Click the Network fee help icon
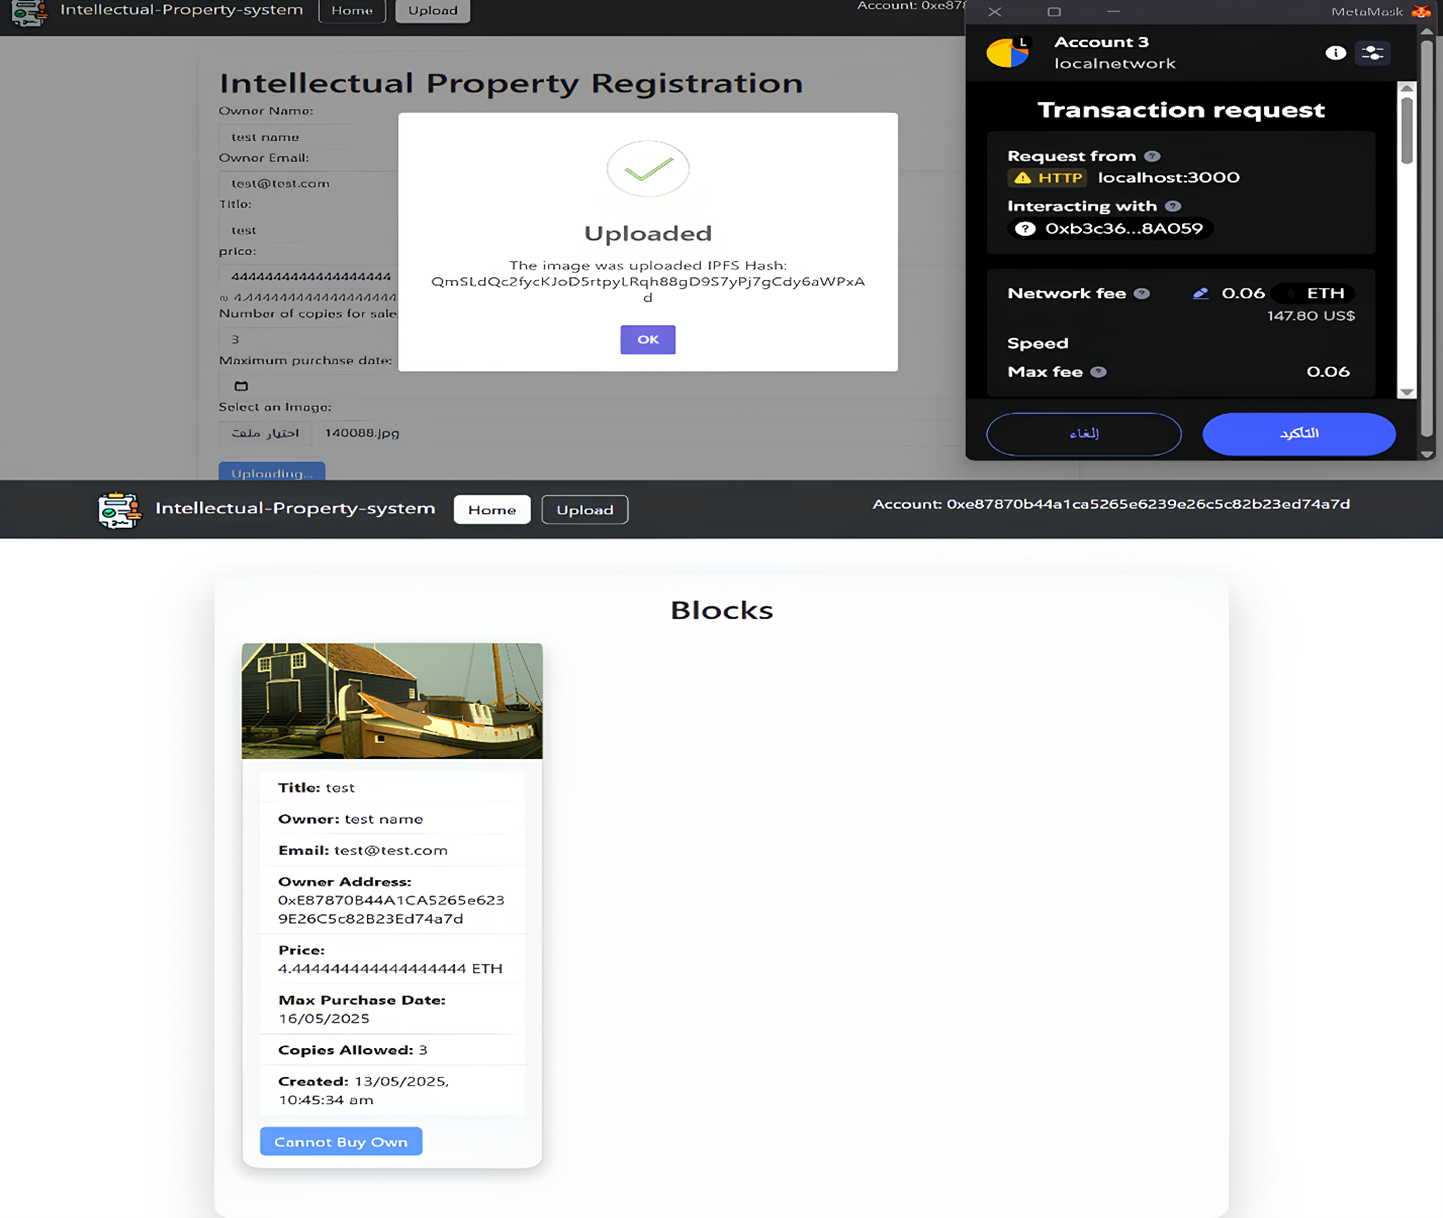The image size is (1443, 1218). click(1141, 293)
